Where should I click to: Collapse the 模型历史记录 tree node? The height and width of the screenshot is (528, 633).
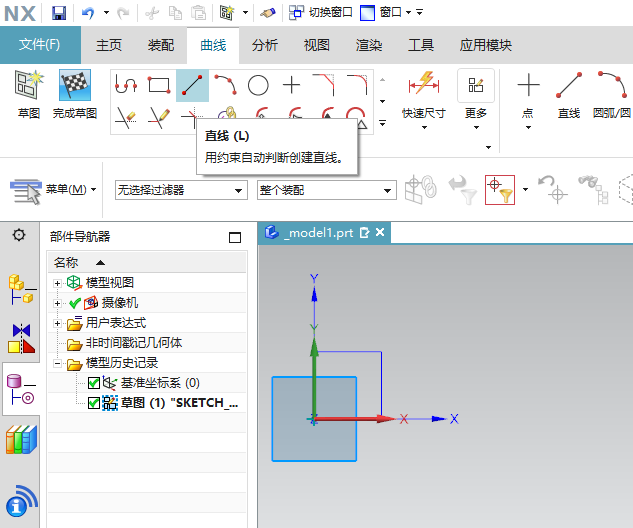(x=57, y=364)
